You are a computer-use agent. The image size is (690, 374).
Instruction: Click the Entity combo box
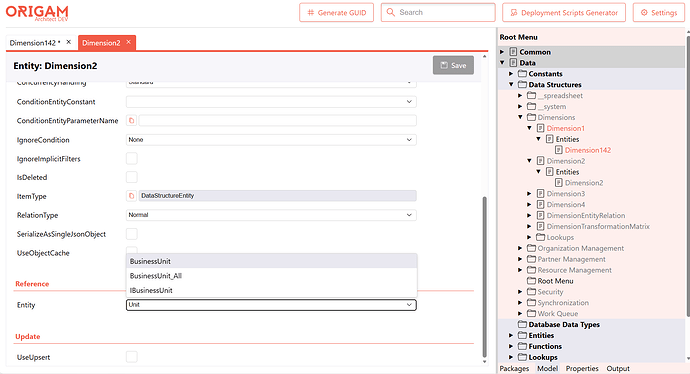click(x=271, y=305)
